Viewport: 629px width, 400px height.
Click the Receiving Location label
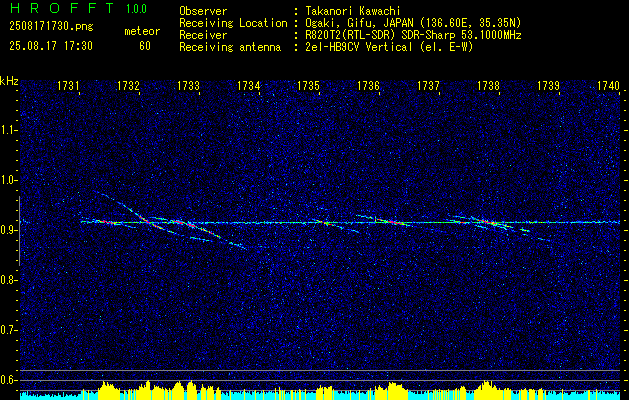[x=233, y=23]
